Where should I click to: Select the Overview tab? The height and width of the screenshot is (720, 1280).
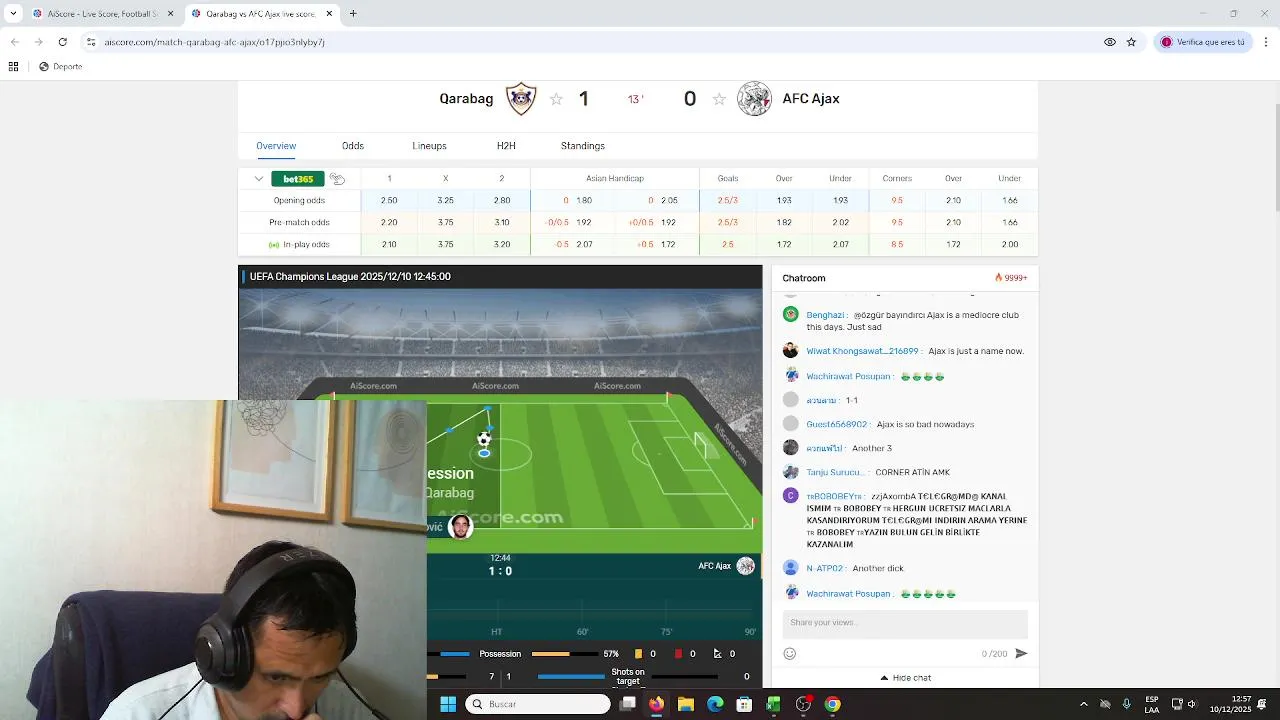point(276,146)
